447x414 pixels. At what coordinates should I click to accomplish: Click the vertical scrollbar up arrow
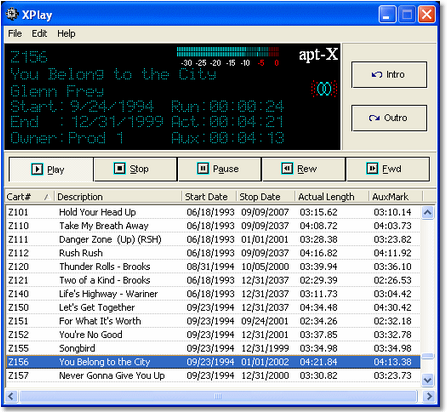pos(428,213)
